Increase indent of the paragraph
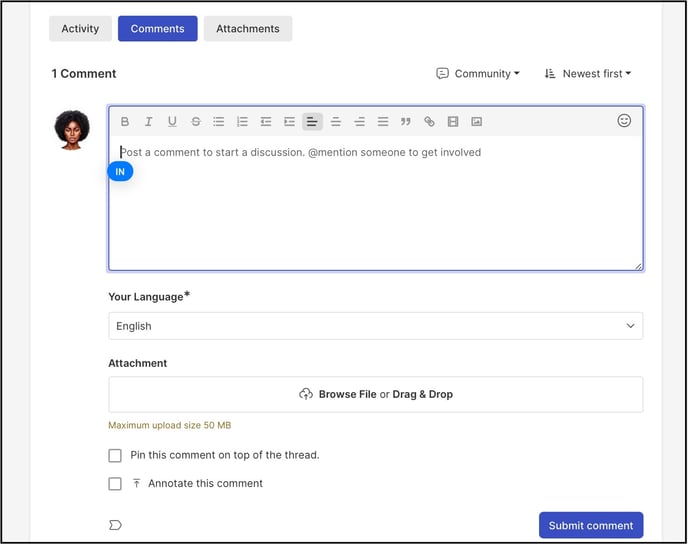The image size is (688, 545). 289,122
